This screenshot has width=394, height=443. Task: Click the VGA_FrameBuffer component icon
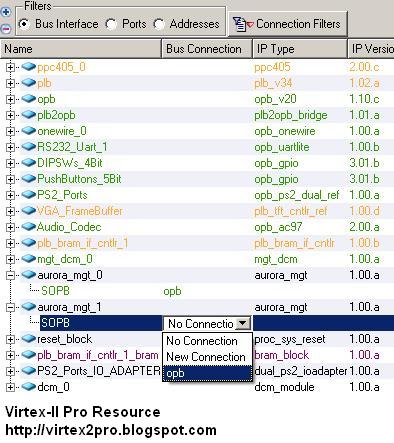coord(29,210)
